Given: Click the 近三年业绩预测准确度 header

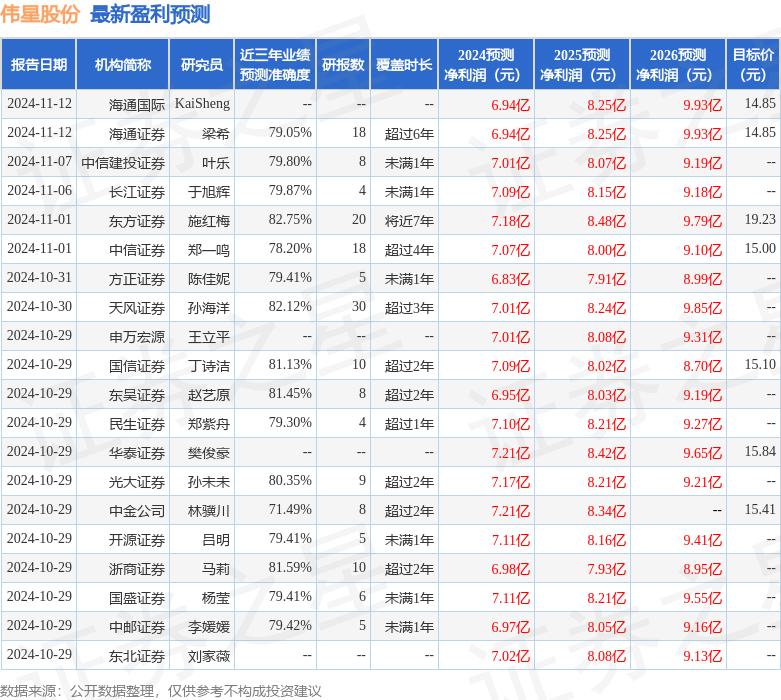Looking at the screenshot, I should (x=275, y=65).
